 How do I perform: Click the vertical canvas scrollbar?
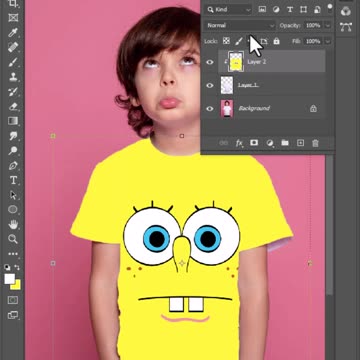[x=329, y=225]
